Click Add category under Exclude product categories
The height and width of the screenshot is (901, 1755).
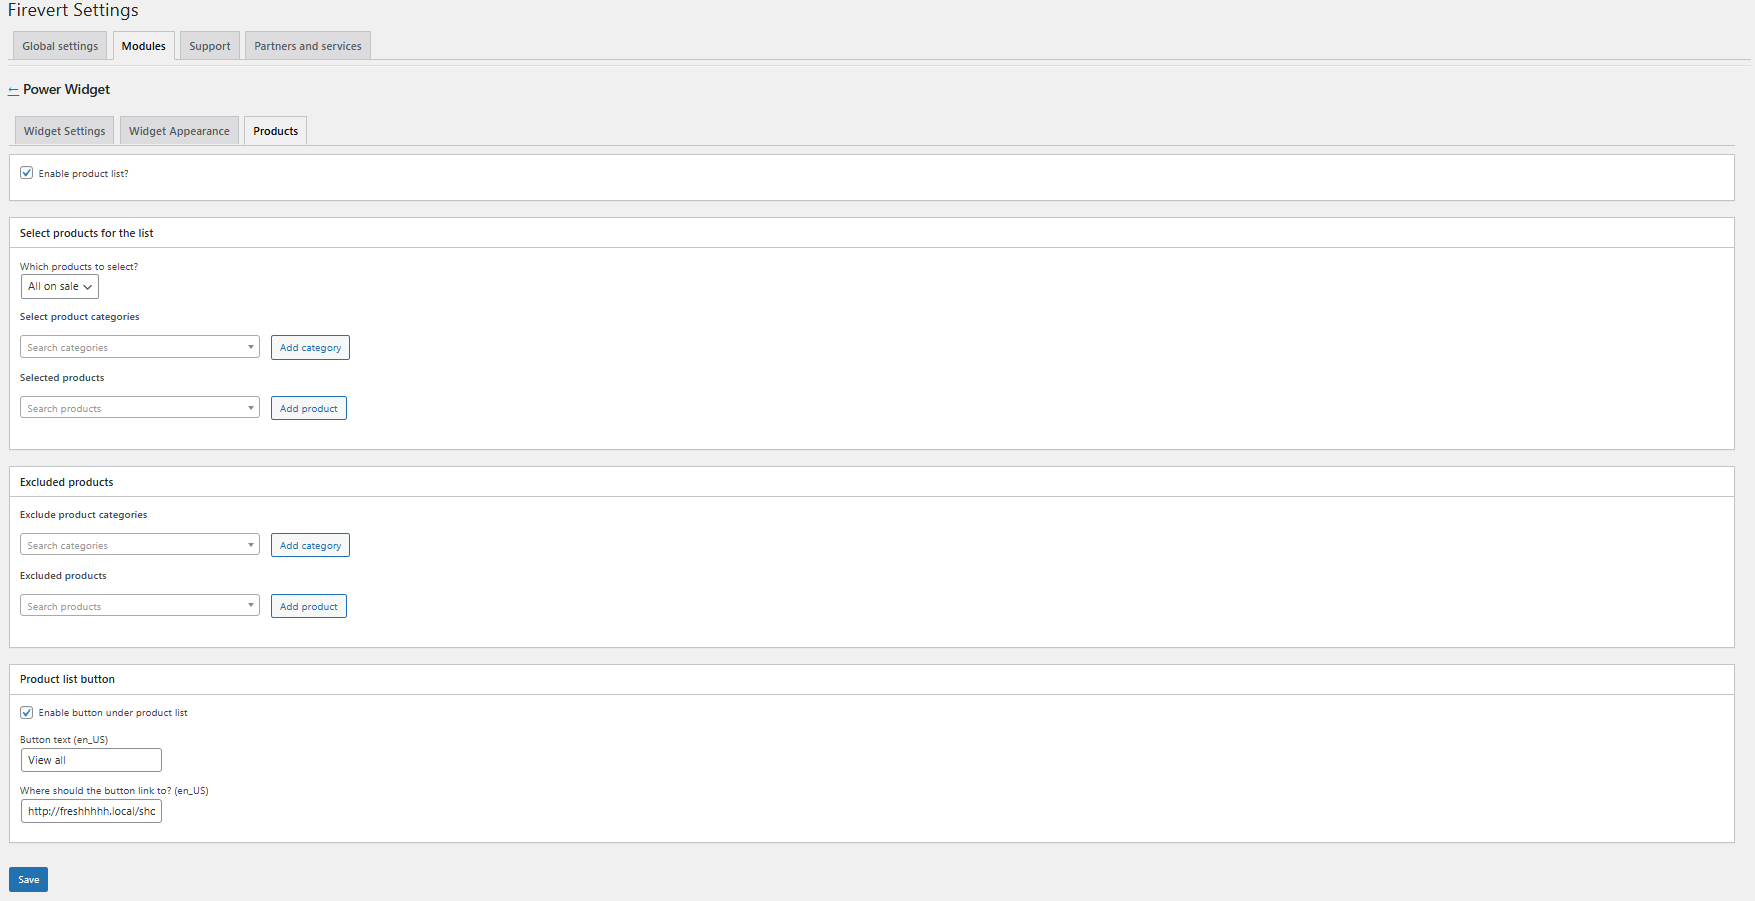click(310, 546)
